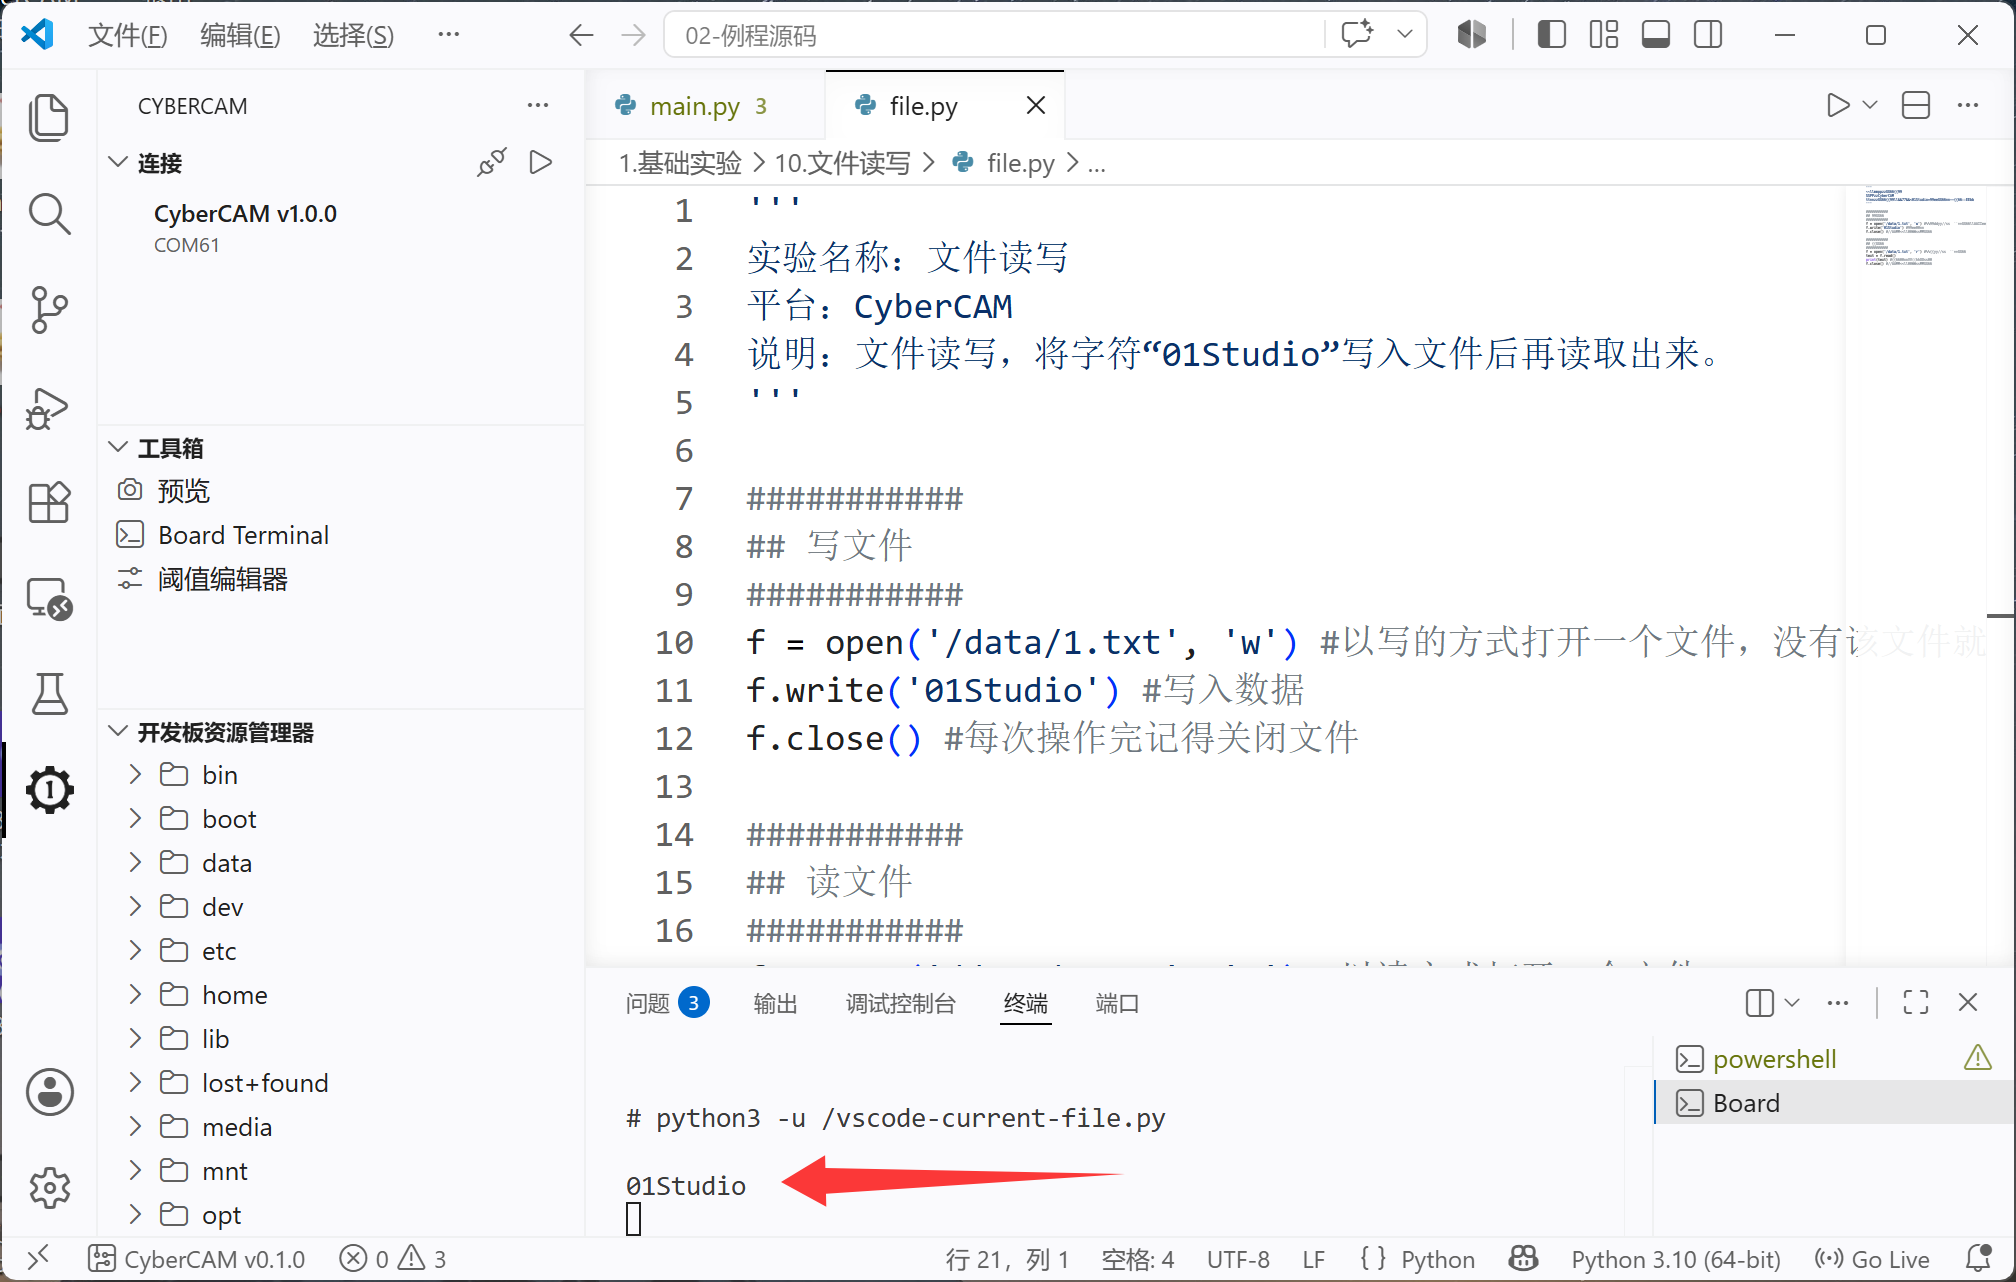The width and height of the screenshot is (2016, 1282).
Task: Expand the data folder
Action: point(136,862)
